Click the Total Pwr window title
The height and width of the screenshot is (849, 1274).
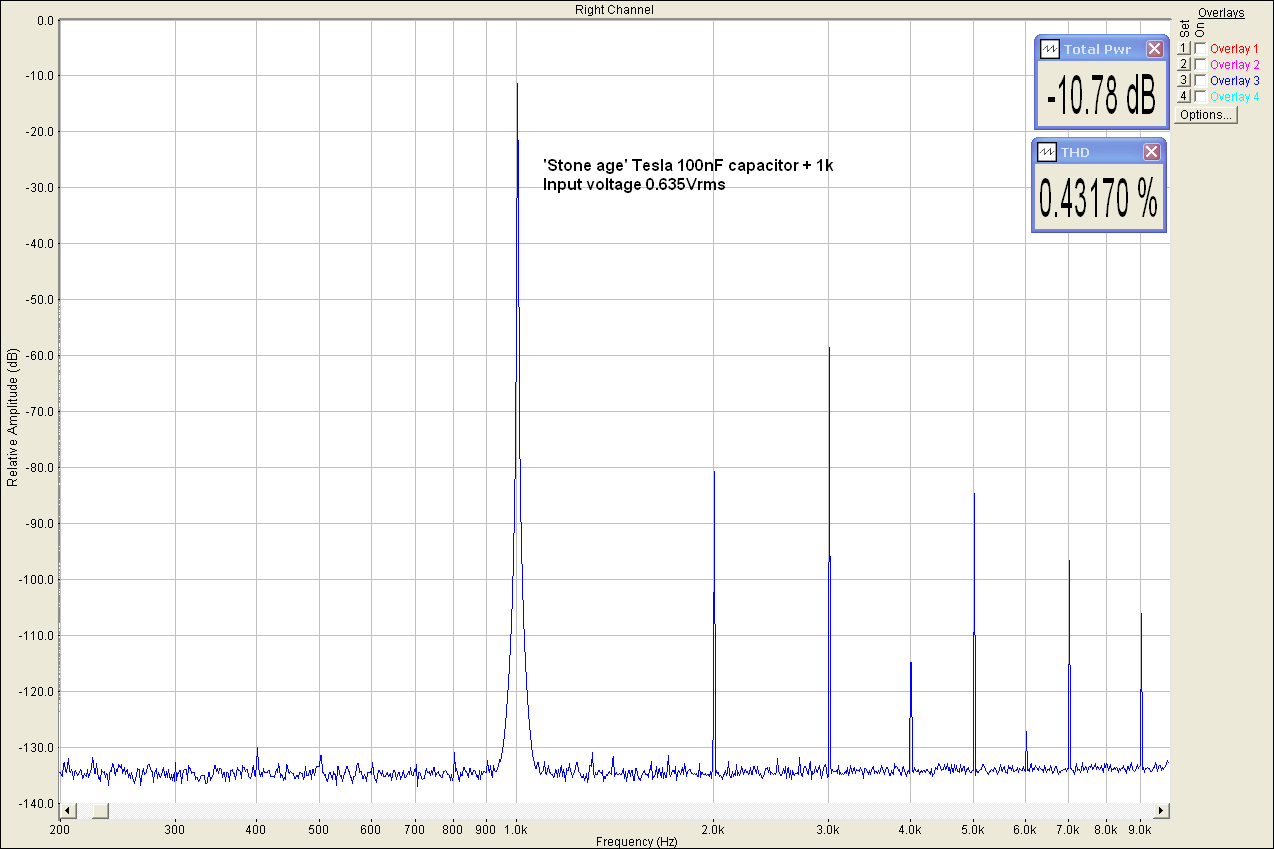(1097, 49)
